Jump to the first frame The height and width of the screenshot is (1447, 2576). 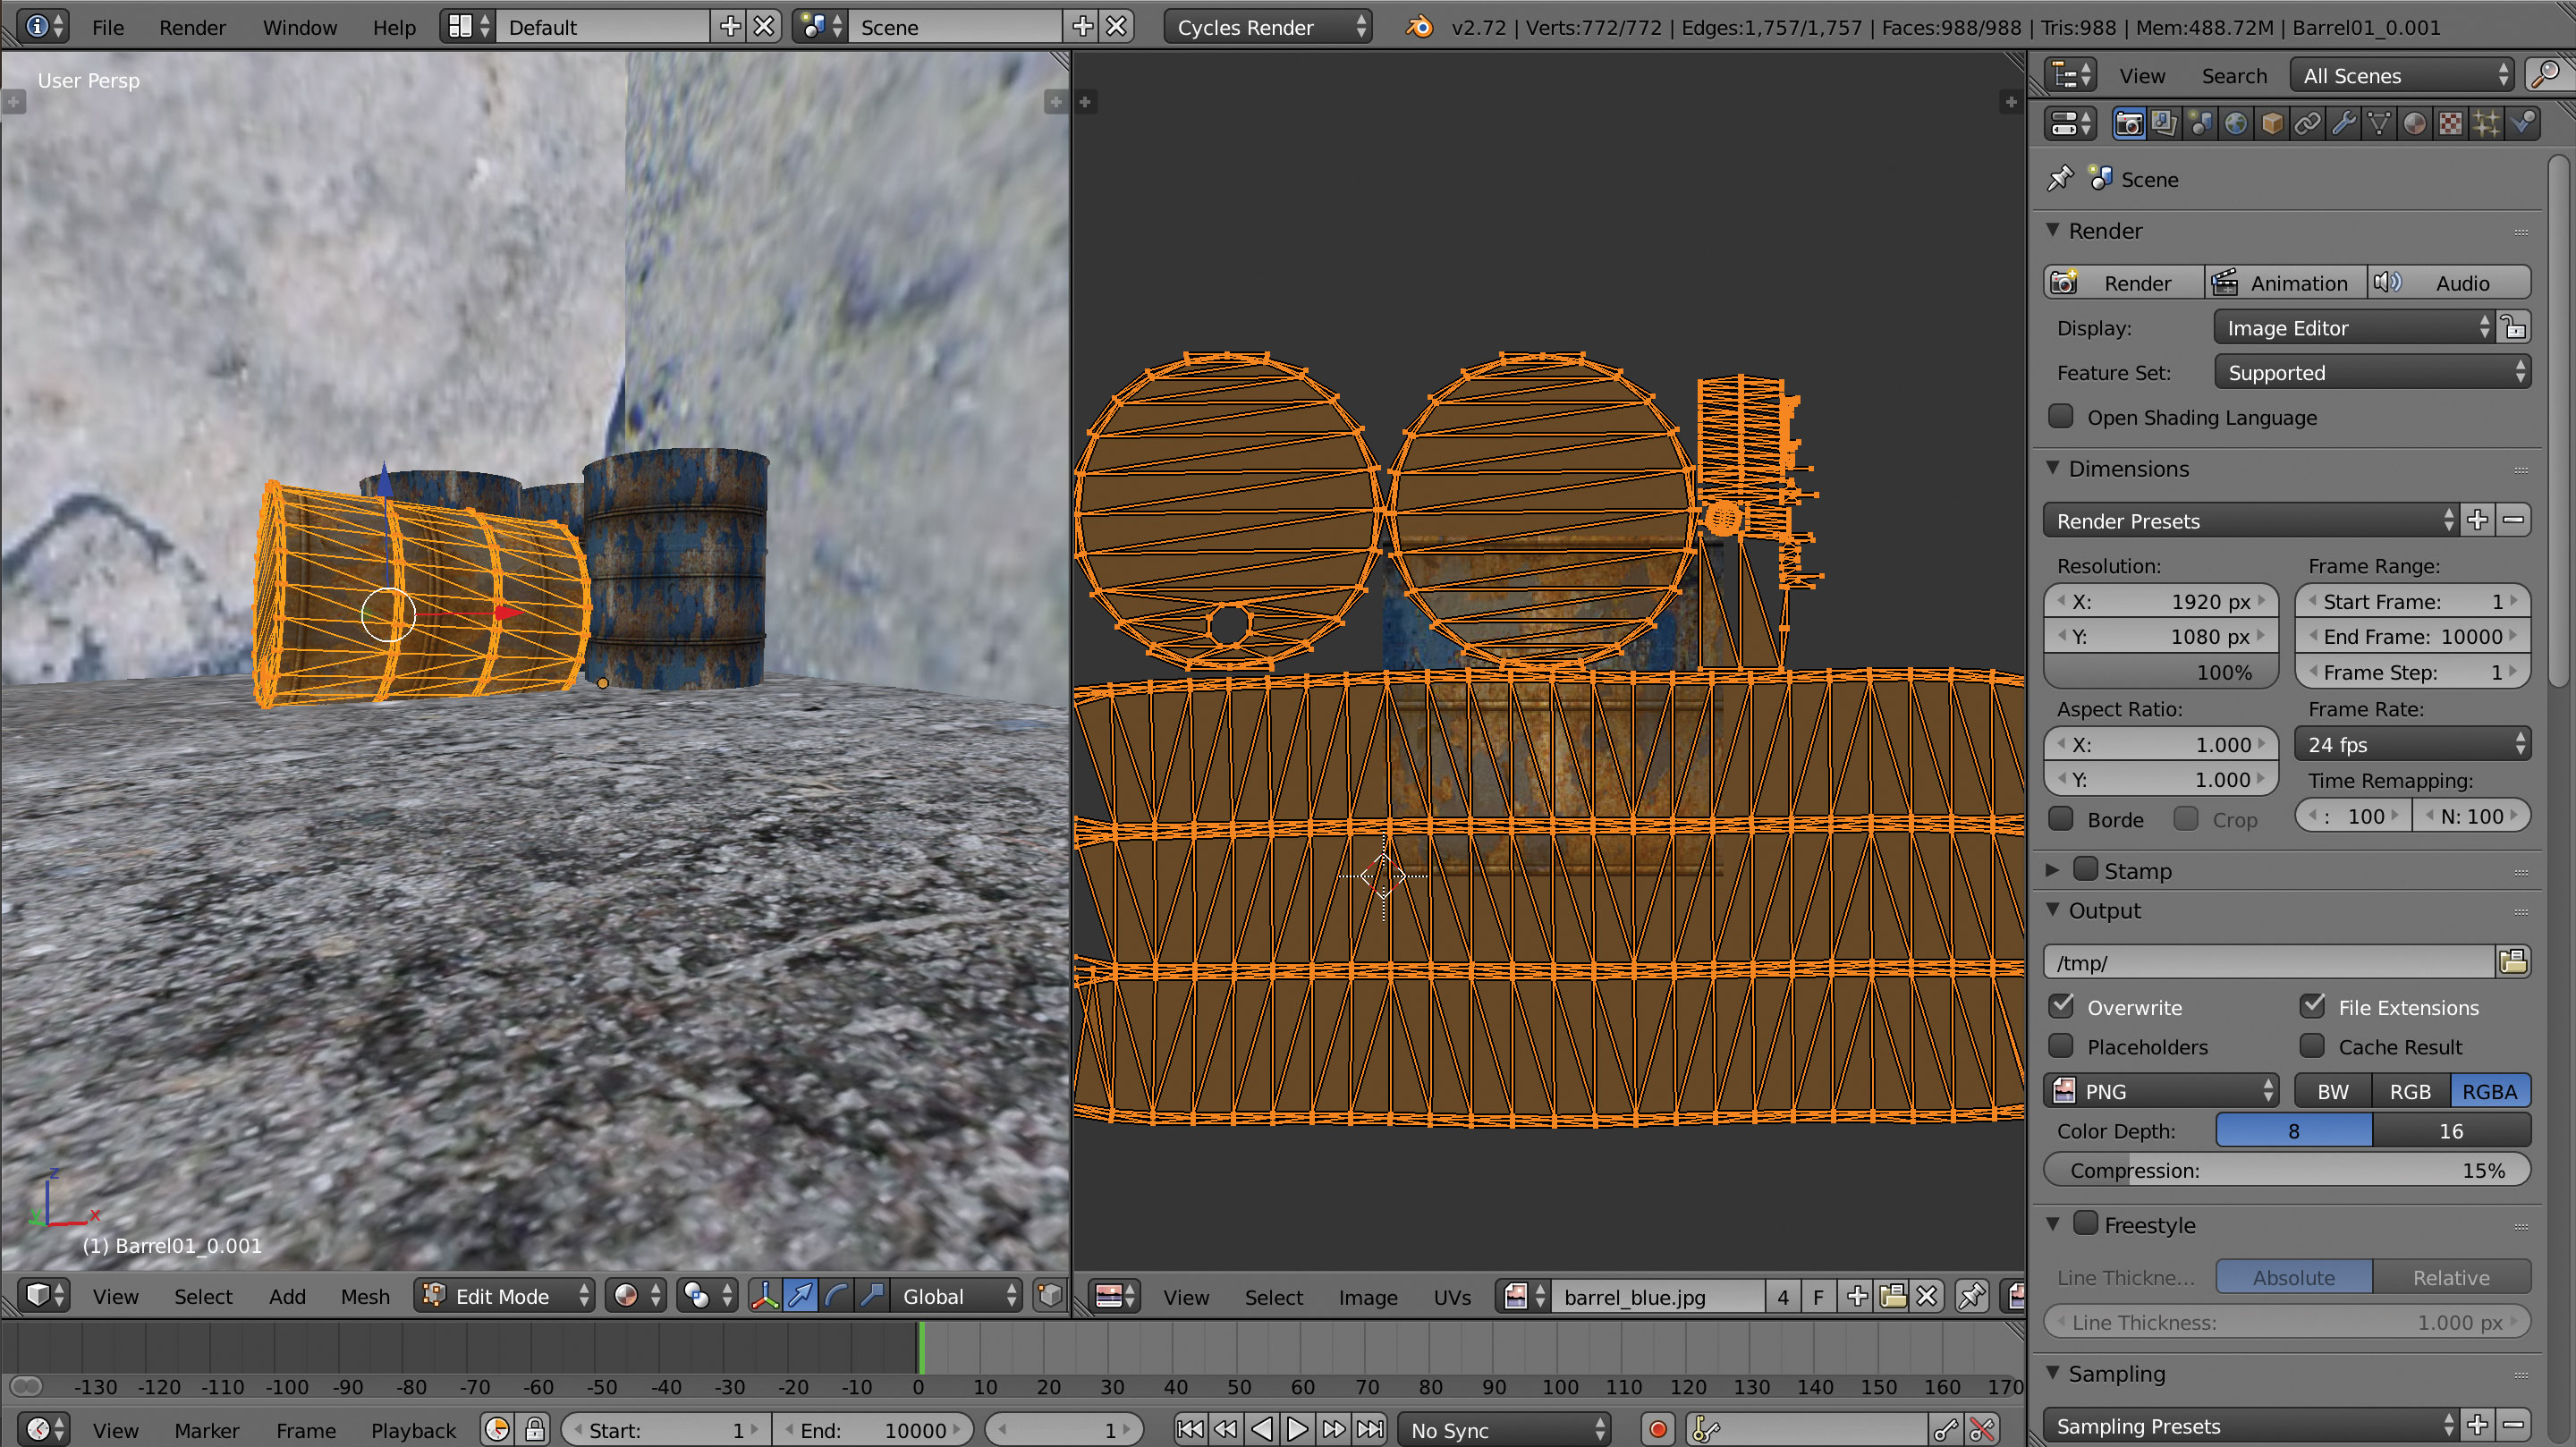pos(1190,1430)
